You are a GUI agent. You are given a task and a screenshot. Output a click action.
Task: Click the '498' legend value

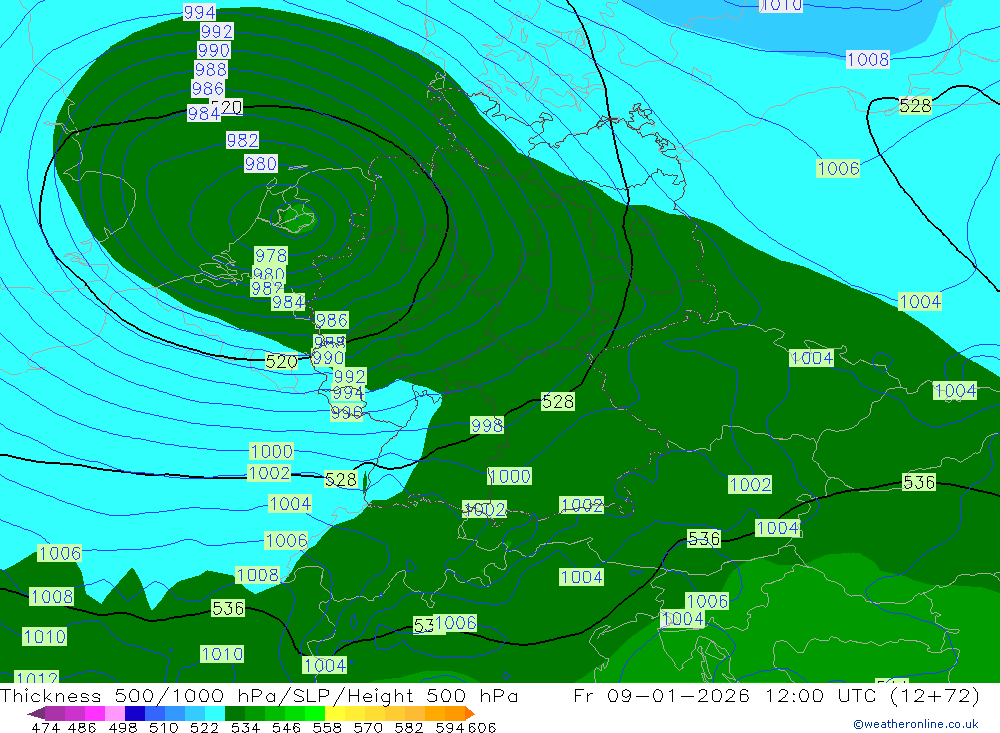(123, 727)
